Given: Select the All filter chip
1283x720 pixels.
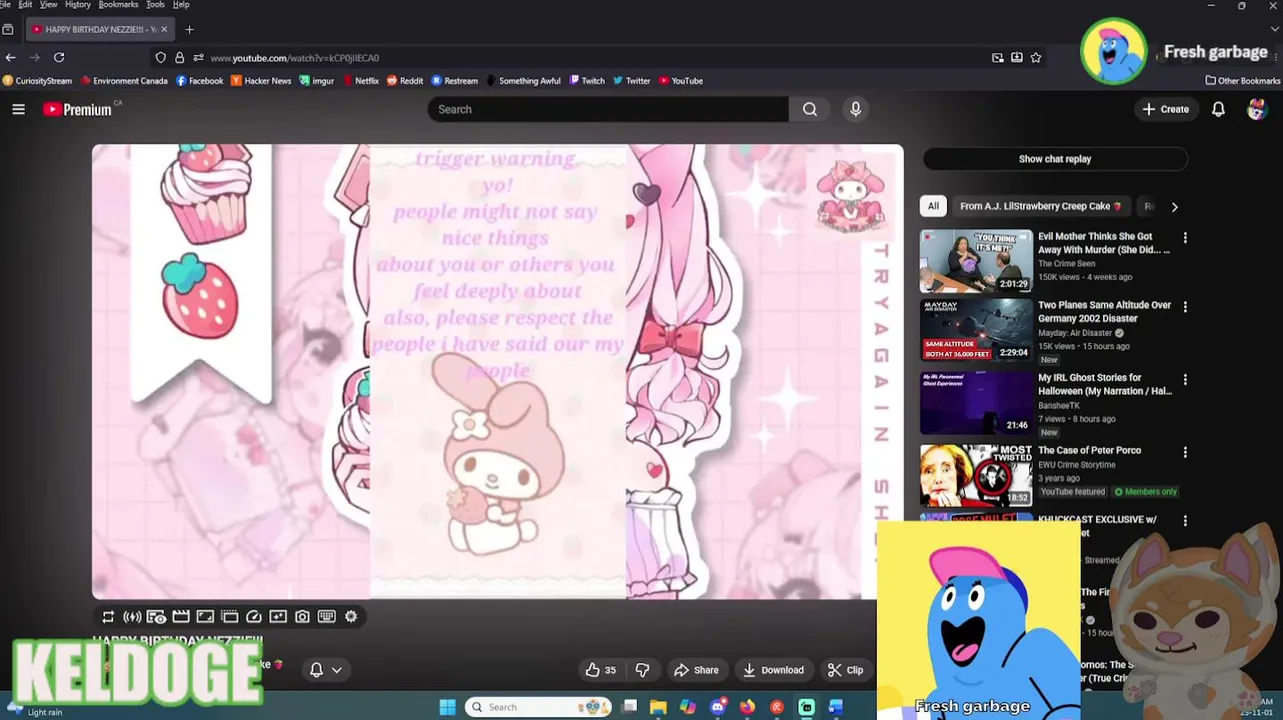Looking at the screenshot, I should pyautogui.click(x=933, y=206).
